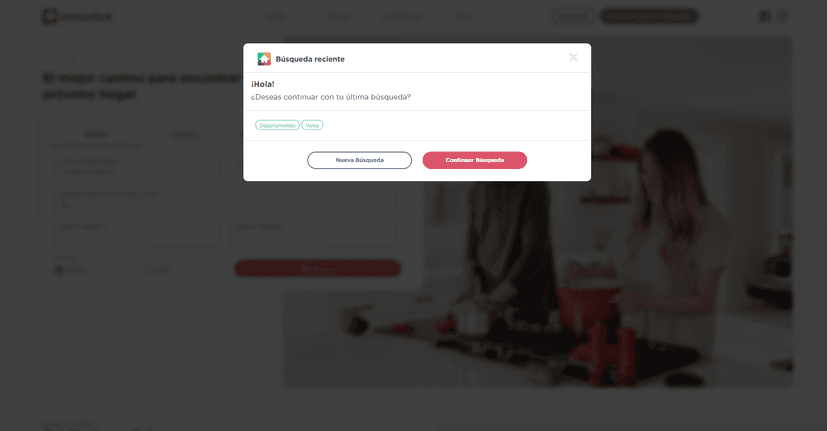This screenshot has width=828, height=431.
Task: Click the outlined button in the header
Action: click(573, 16)
